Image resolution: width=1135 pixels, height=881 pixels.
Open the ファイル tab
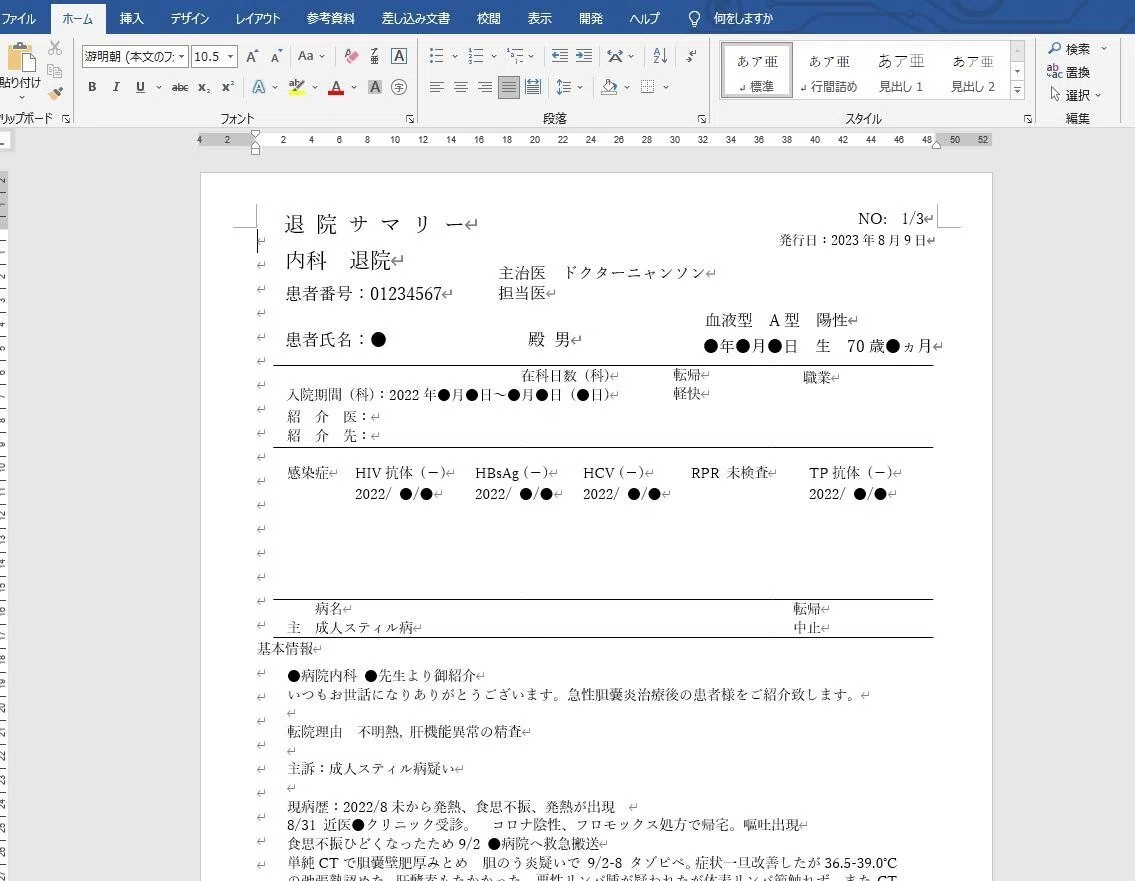point(18,19)
